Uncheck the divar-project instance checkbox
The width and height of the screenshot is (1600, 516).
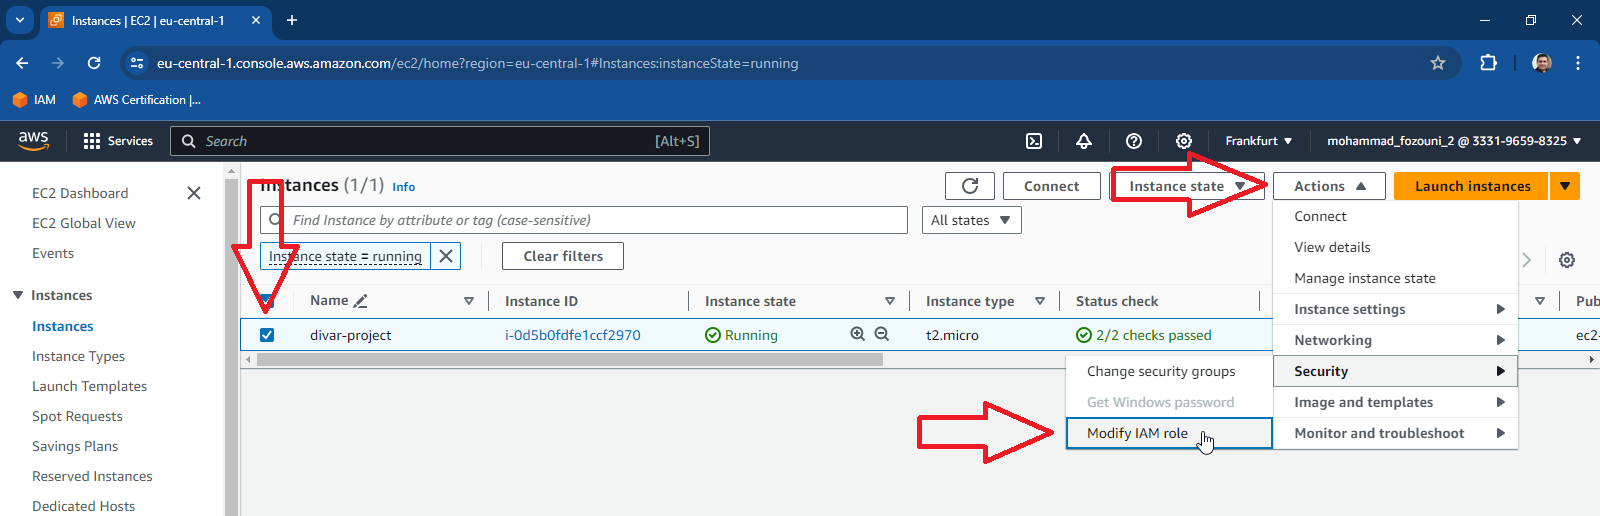(x=267, y=335)
